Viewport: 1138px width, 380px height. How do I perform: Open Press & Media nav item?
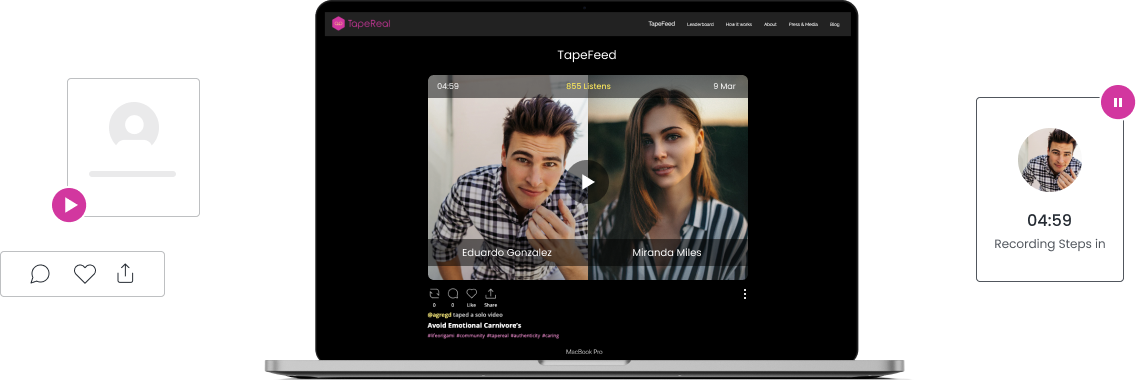tap(803, 25)
